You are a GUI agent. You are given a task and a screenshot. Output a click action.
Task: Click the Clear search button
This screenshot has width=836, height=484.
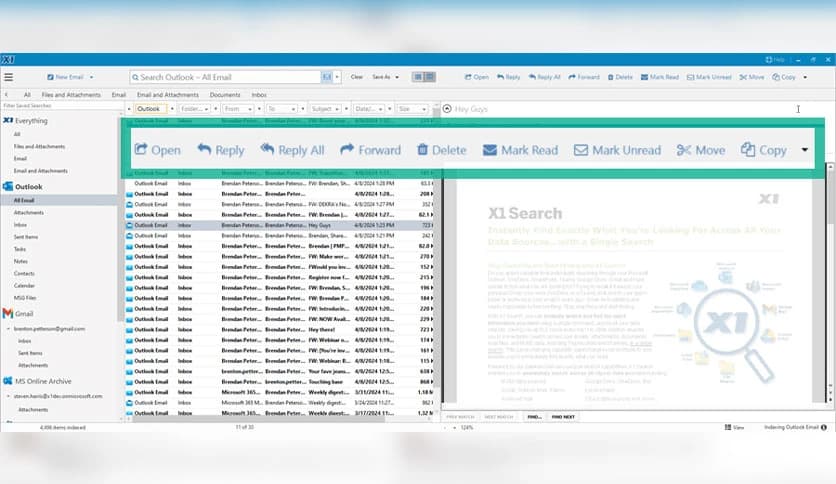pyautogui.click(x=357, y=77)
